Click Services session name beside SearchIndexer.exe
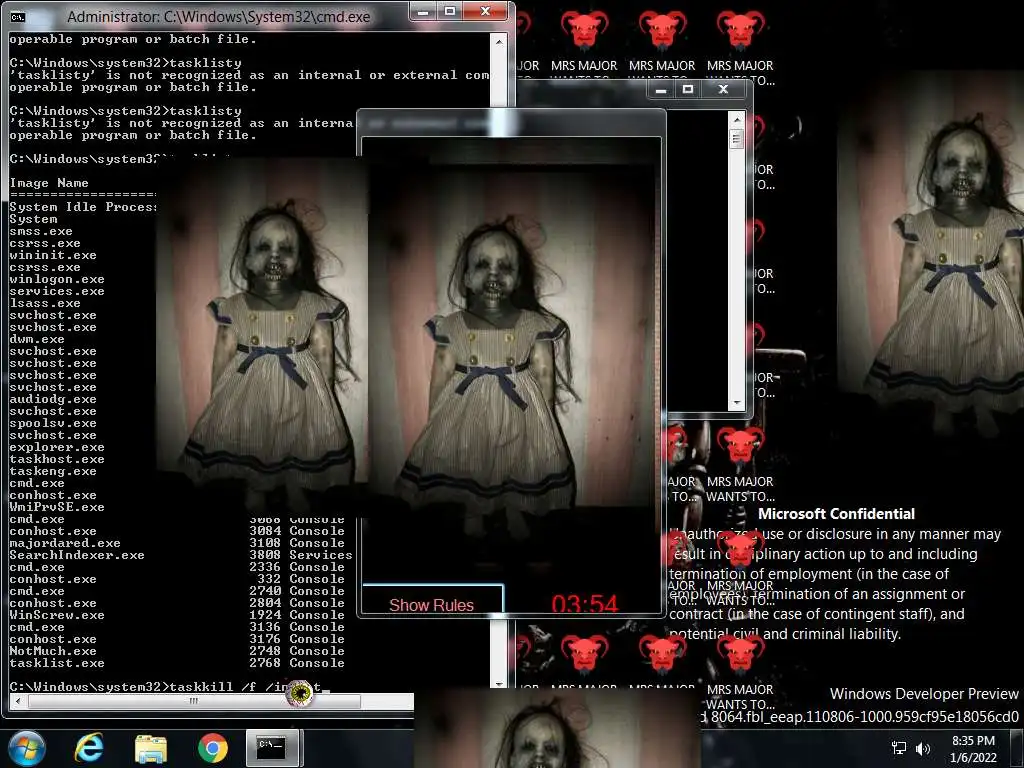The width and height of the screenshot is (1024, 768). 321,555
